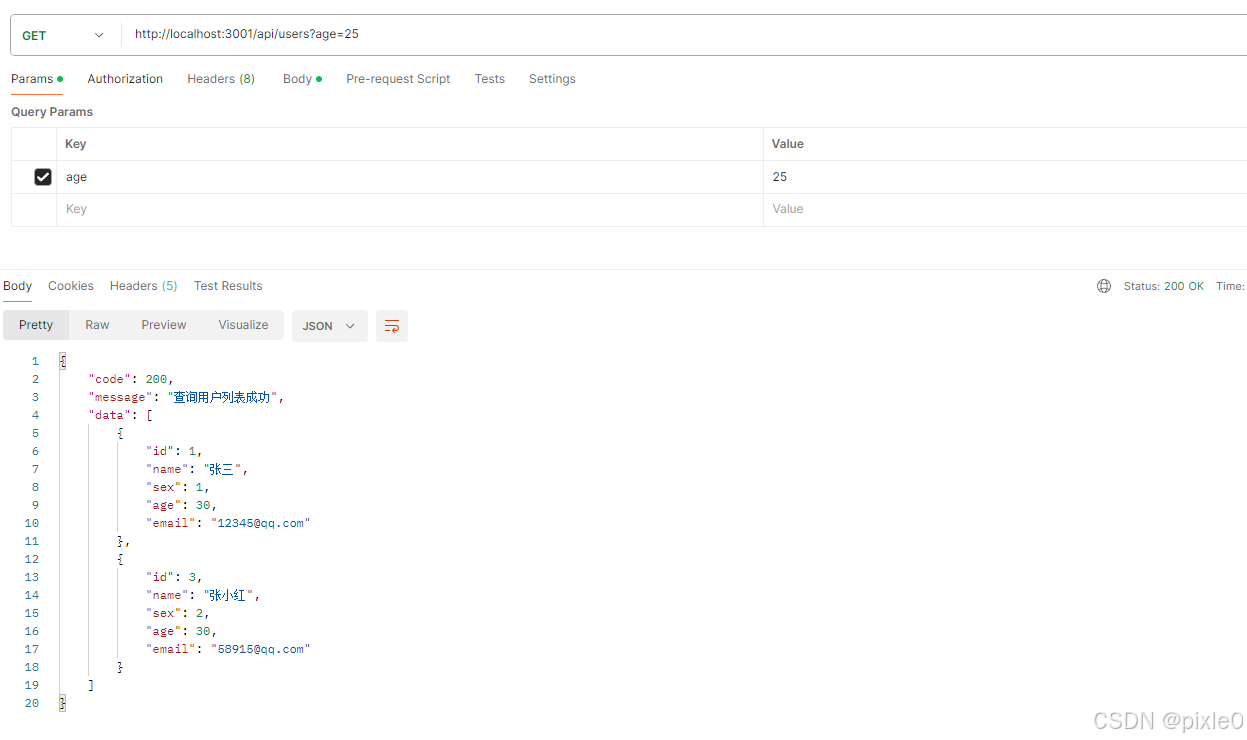Open the response Cookies tab
Viewport: 1247px width, 740px height.
click(x=71, y=286)
